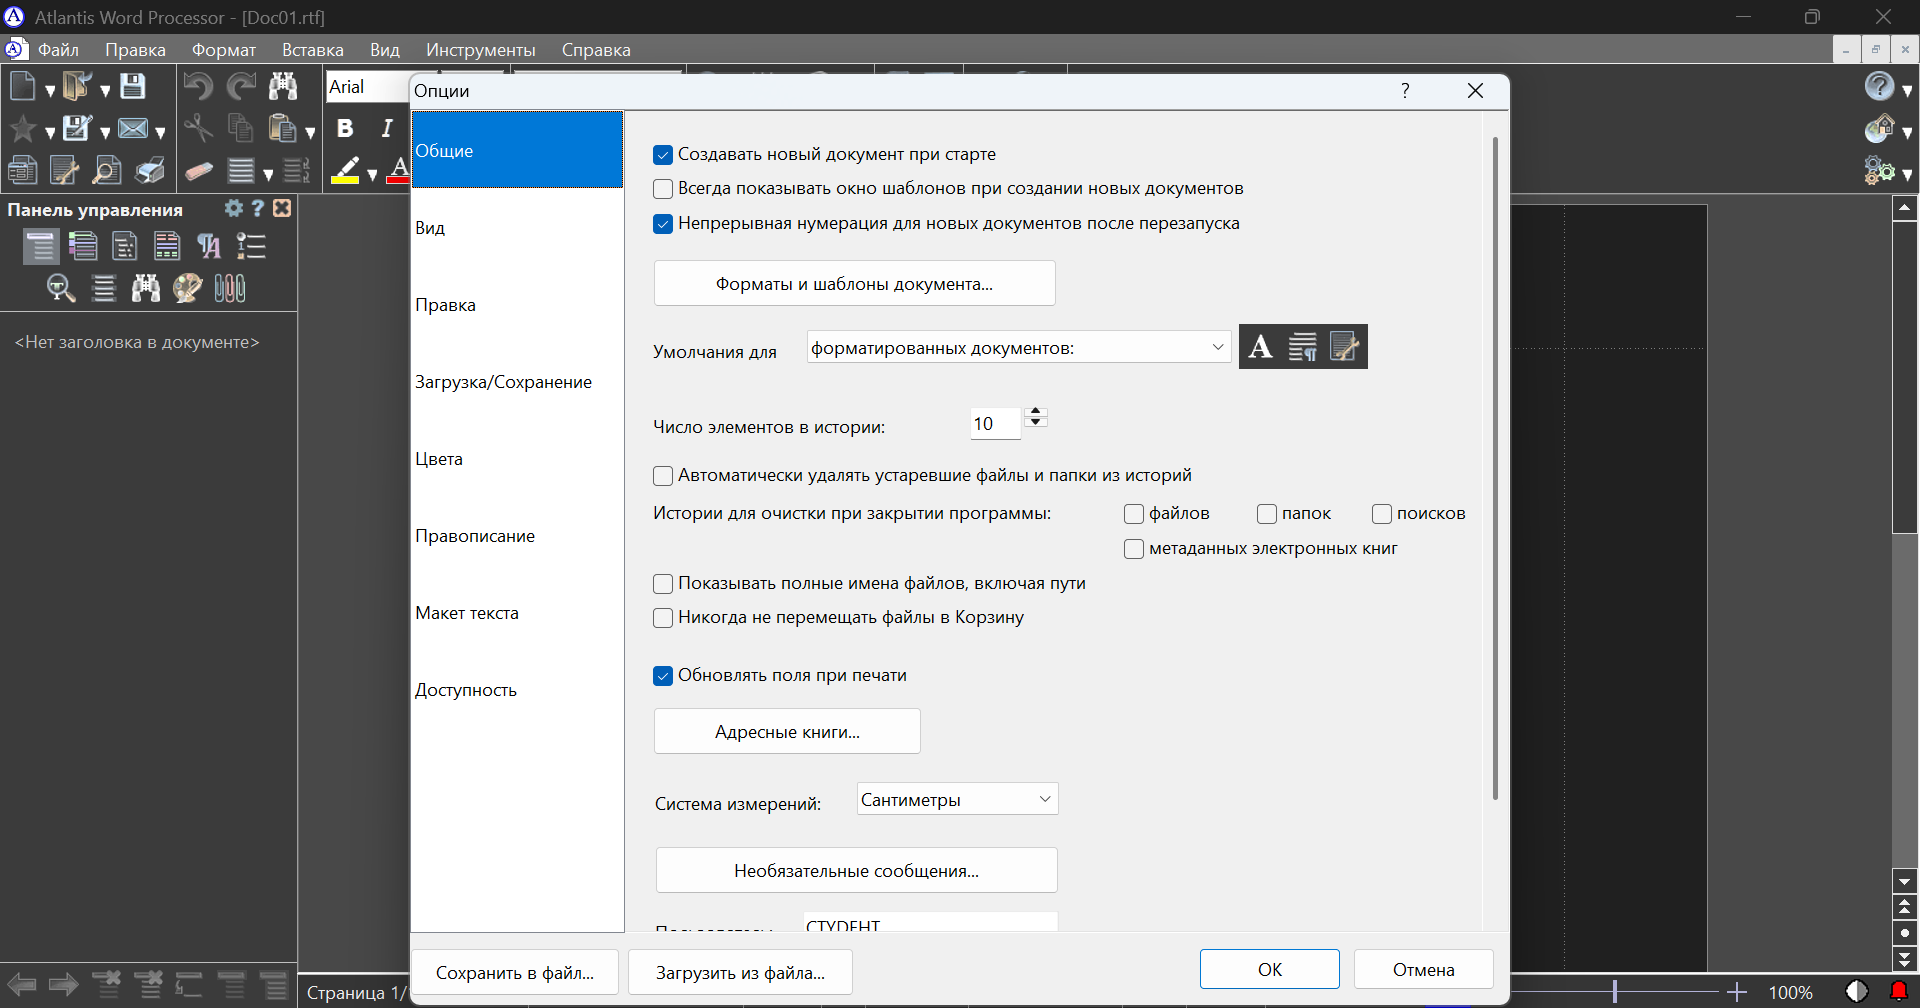1920x1008 pixels.
Task: Click "Форматы и шаблоны документа..." button
Action: (x=855, y=284)
